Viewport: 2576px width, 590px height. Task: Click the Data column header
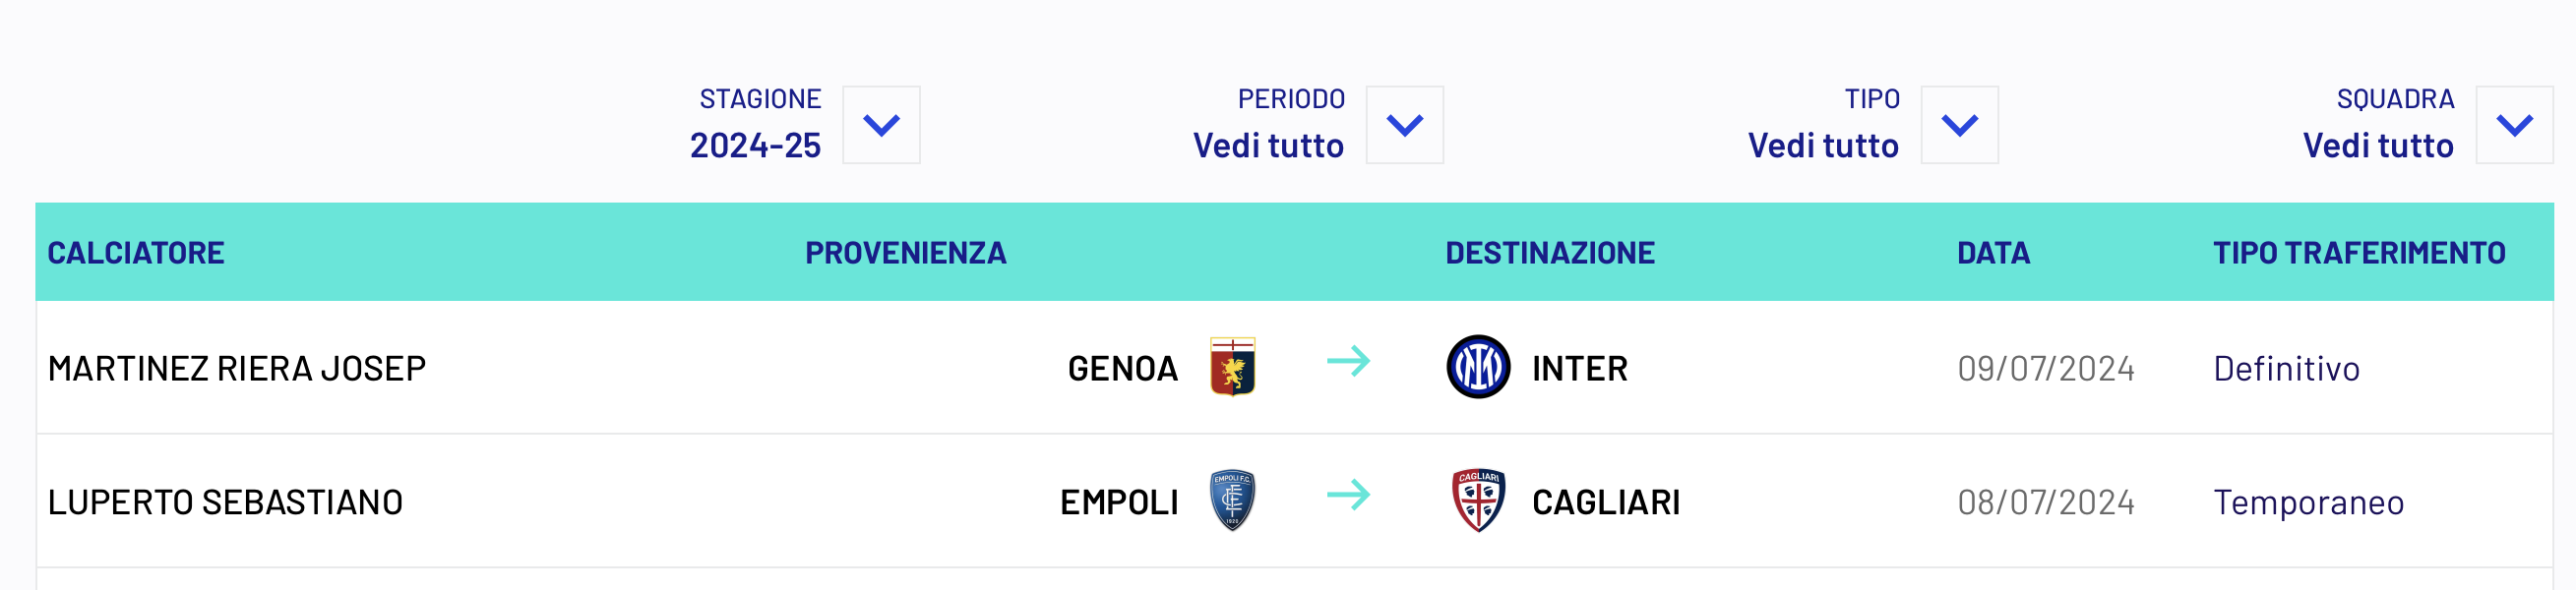pyautogui.click(x=1993, y=253)
